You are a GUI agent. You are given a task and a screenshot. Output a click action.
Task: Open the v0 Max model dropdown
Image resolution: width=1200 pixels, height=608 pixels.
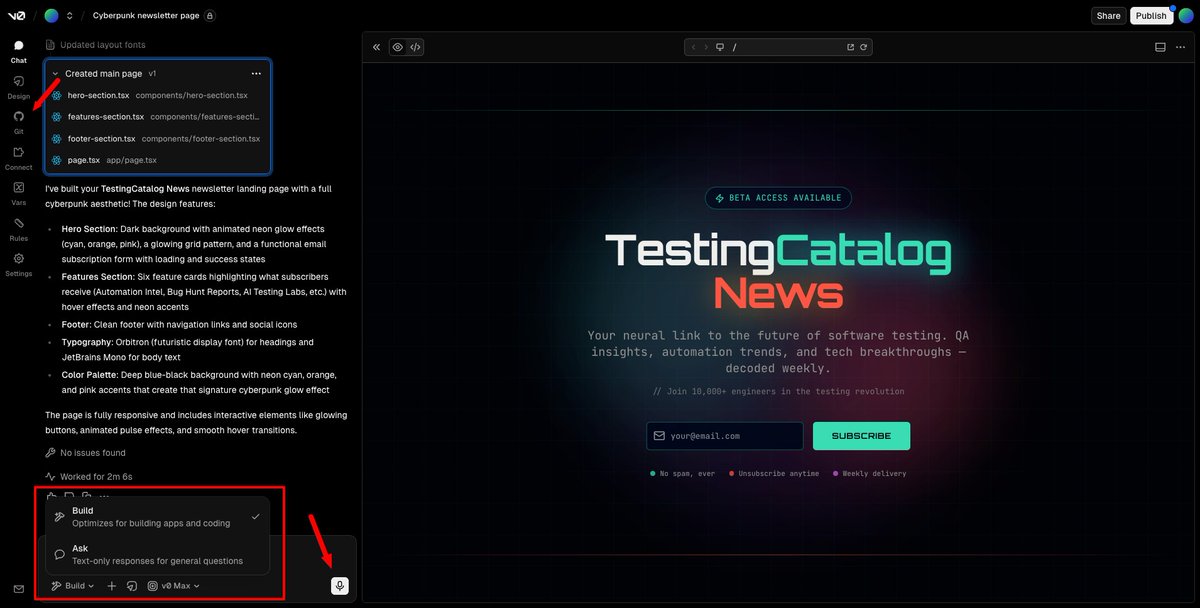[178, 585]
